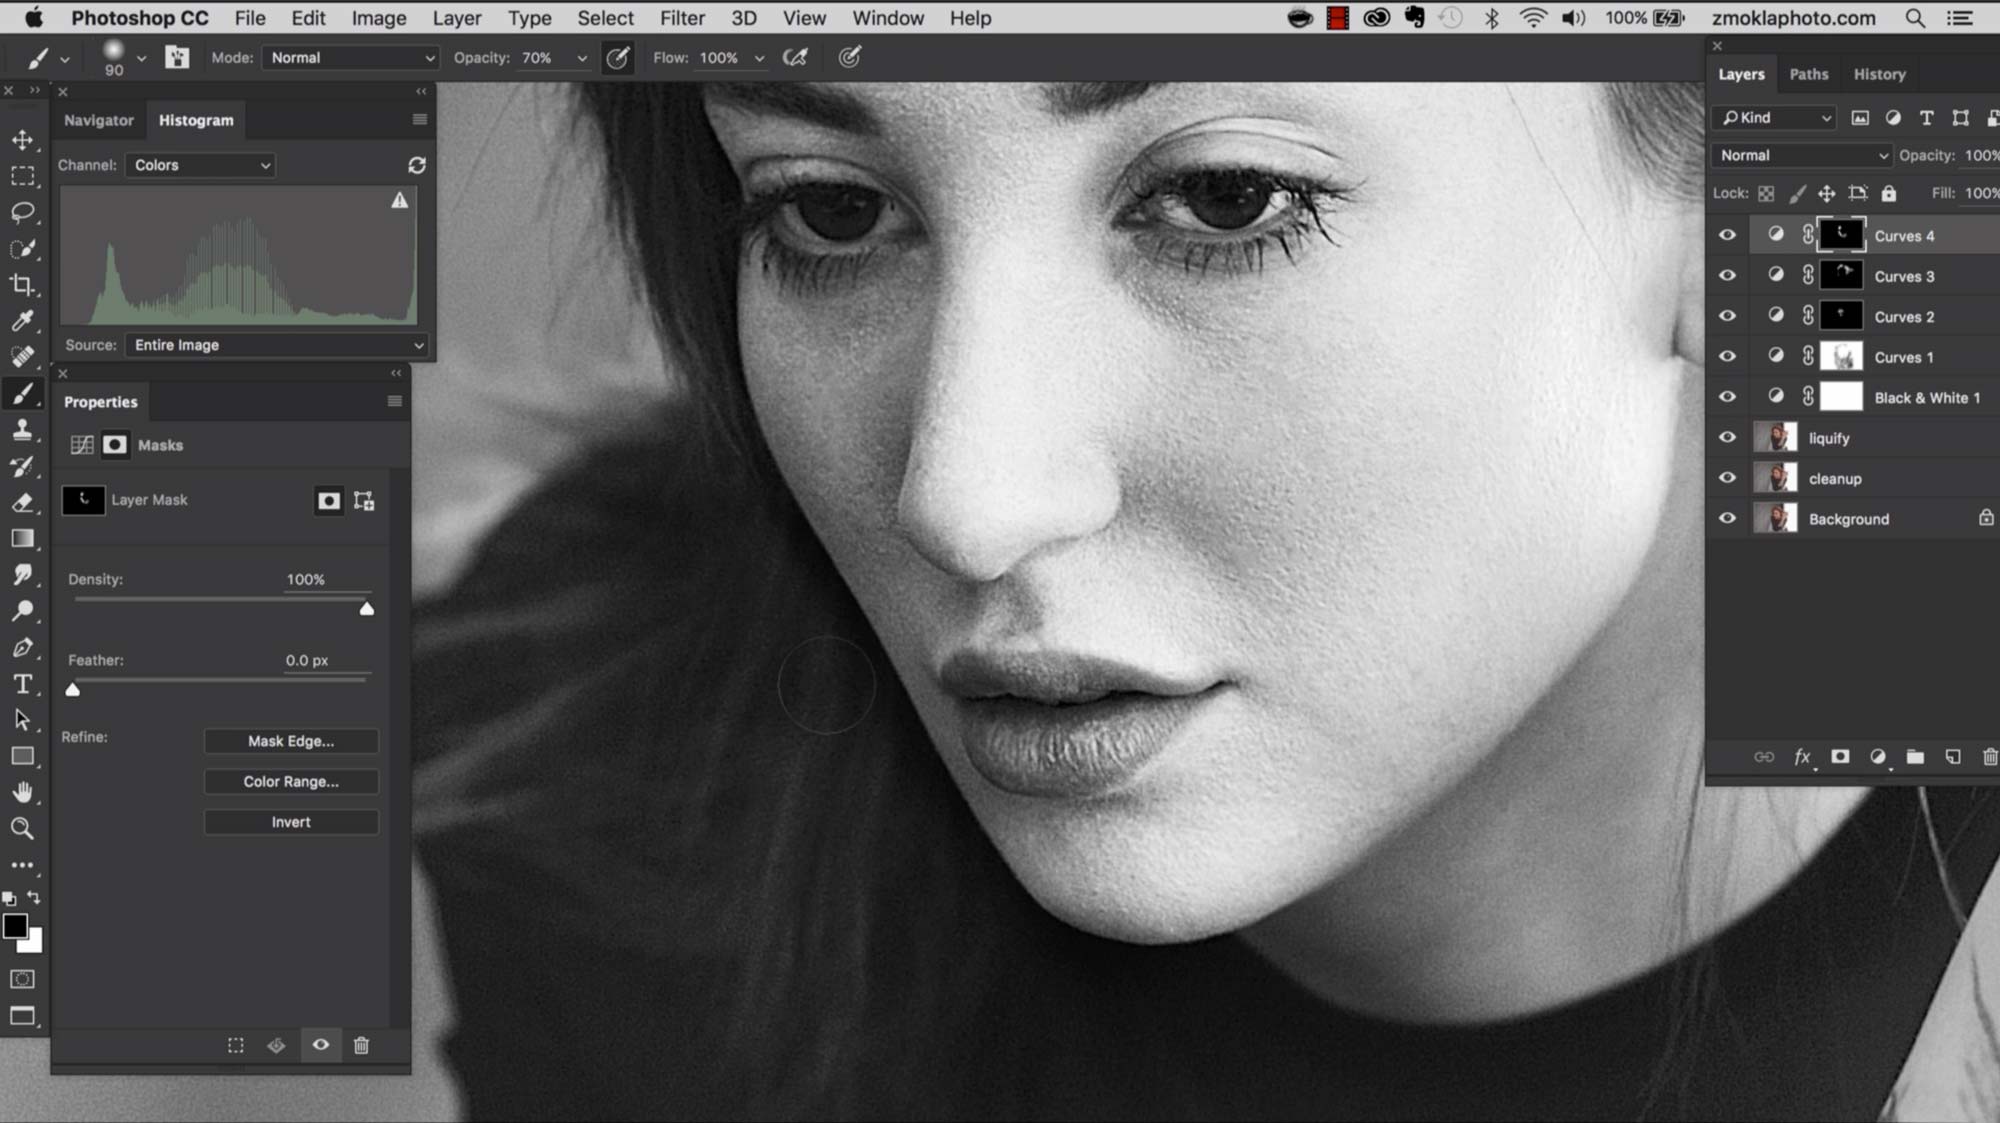
Task: Select the Hand tool
Action: pyautogui.click(x=22, y=792)
